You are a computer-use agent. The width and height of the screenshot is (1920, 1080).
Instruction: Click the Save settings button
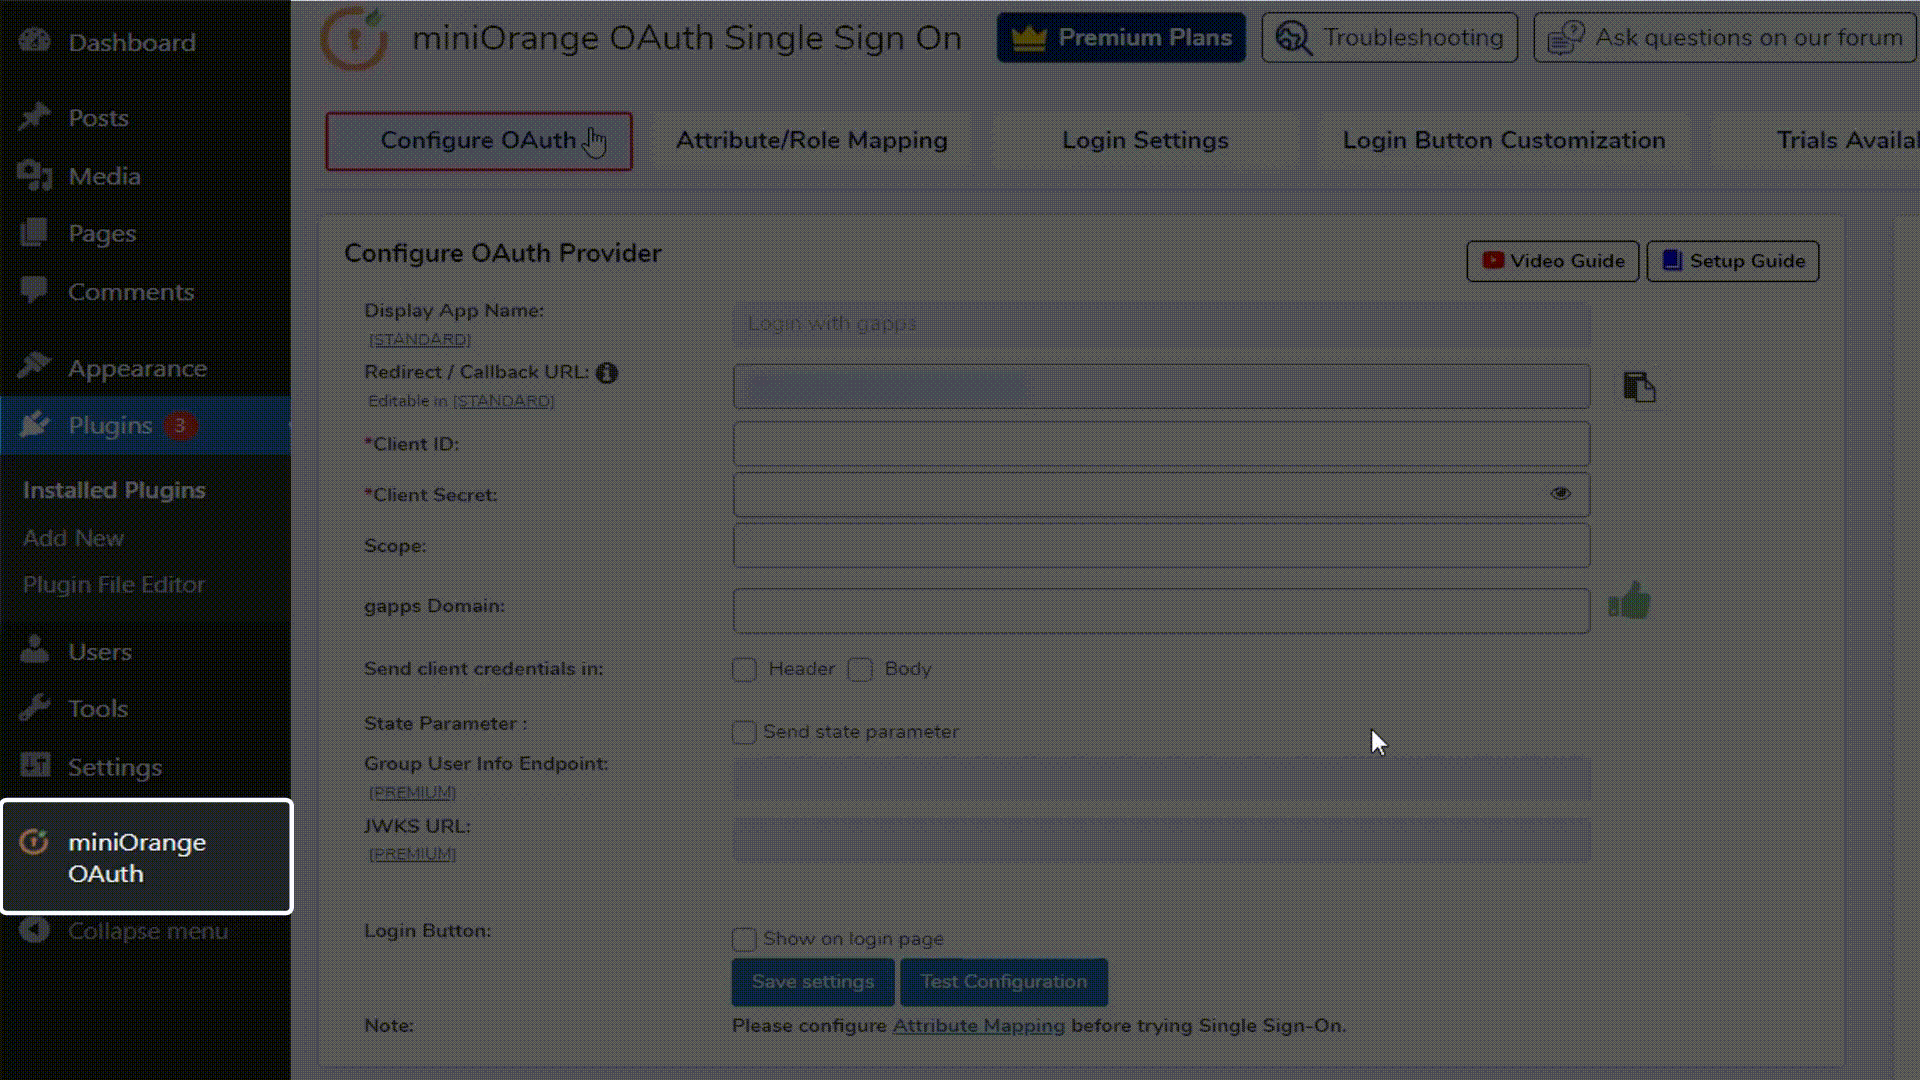pyautogui.click(x=812, y=981)
